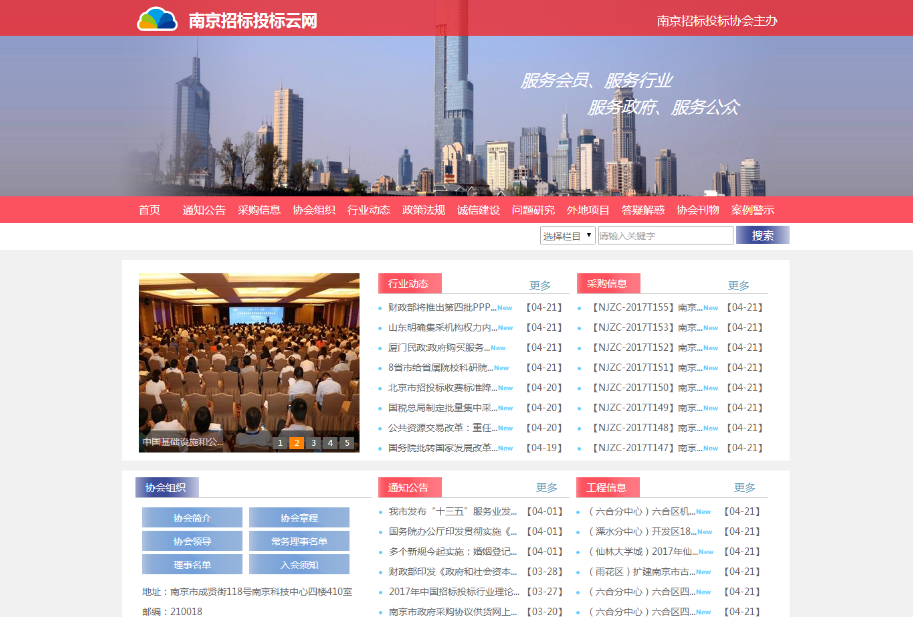This screenshot has height=617, width=913.
Task: Show slide 5 of the slideshow
Action: [x=347, y=443]
